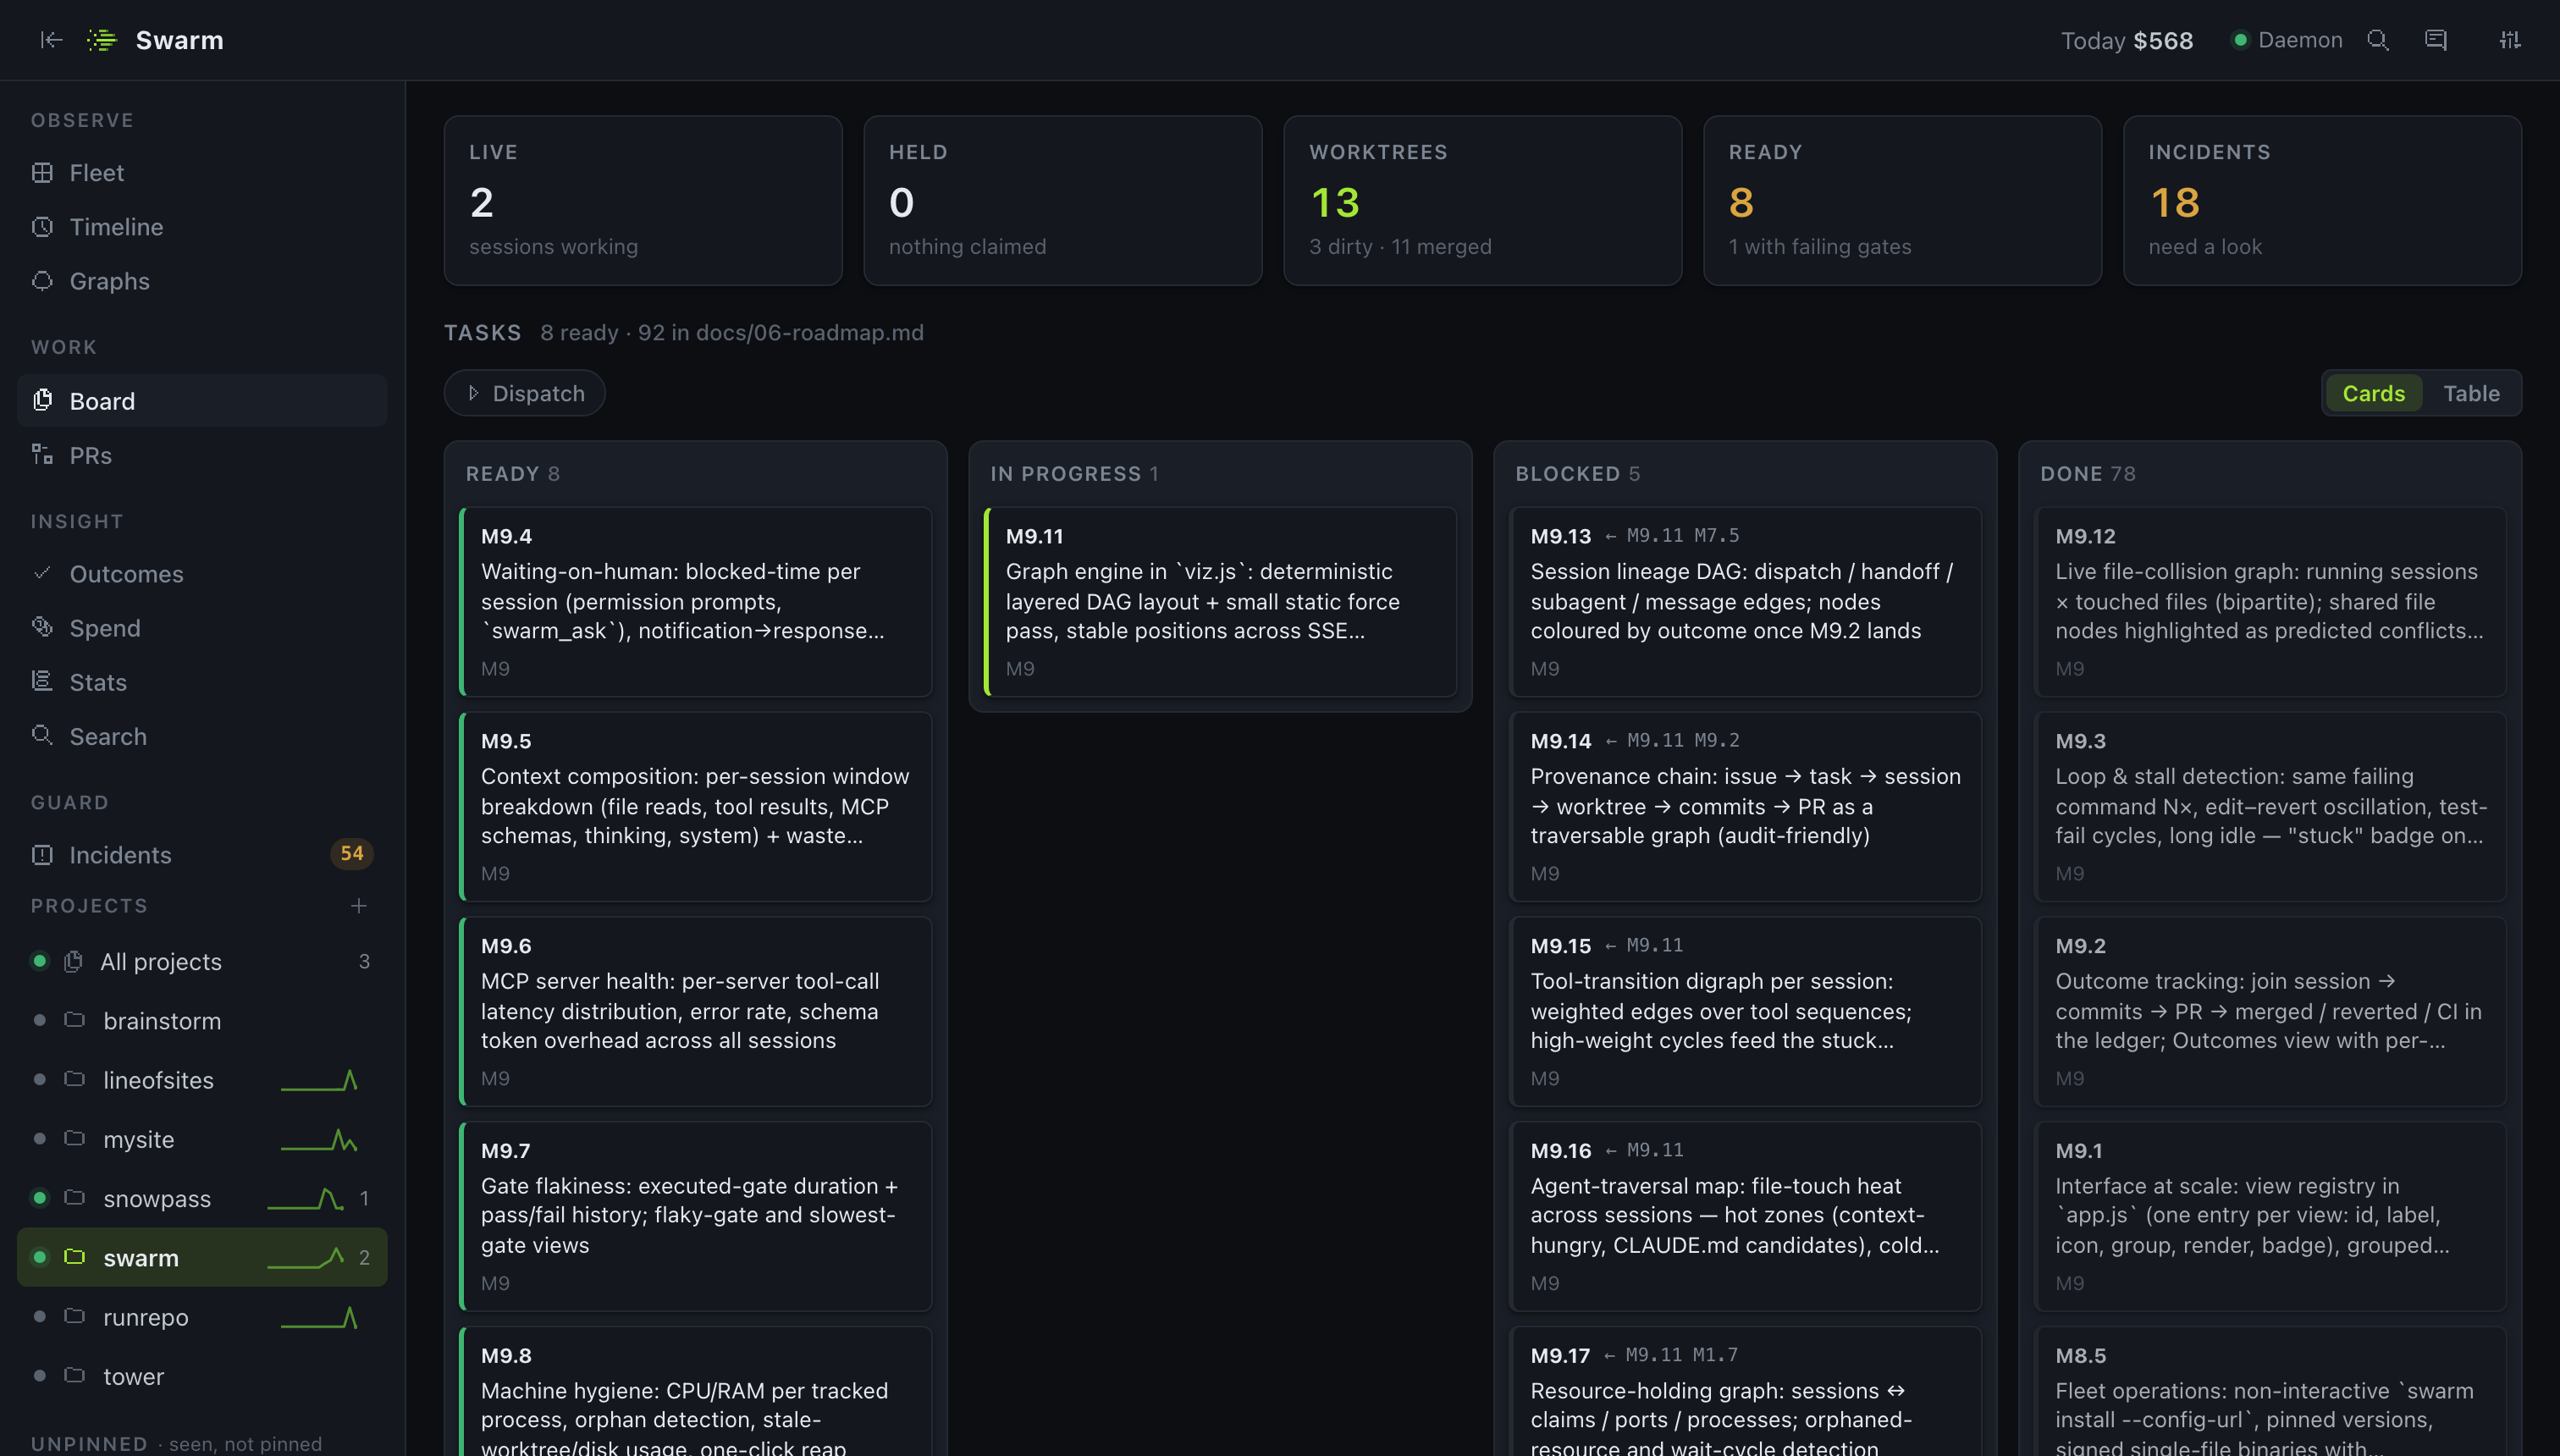Click the lineofsites activity sparkline
Image resolution: width=2560 pixels, height=1456 pixels.
point(319,1080)
